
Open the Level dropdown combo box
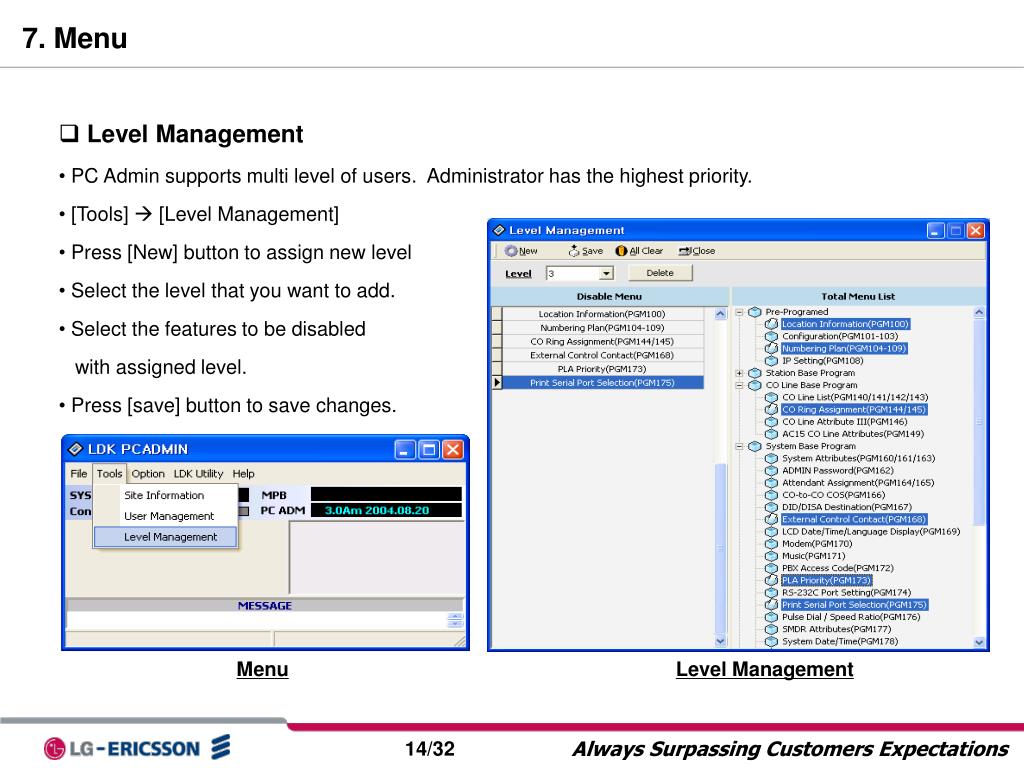[x=607, y=273]
